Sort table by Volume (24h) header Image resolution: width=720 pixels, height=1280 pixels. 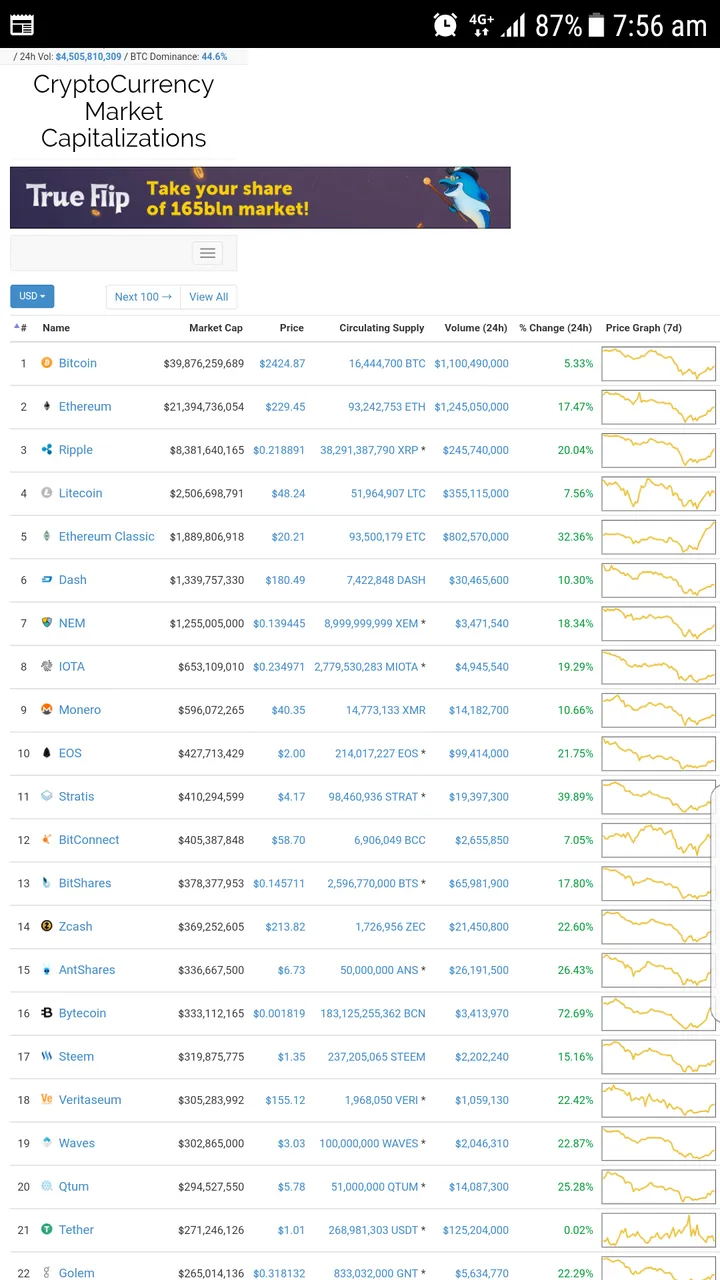(476, 328)
